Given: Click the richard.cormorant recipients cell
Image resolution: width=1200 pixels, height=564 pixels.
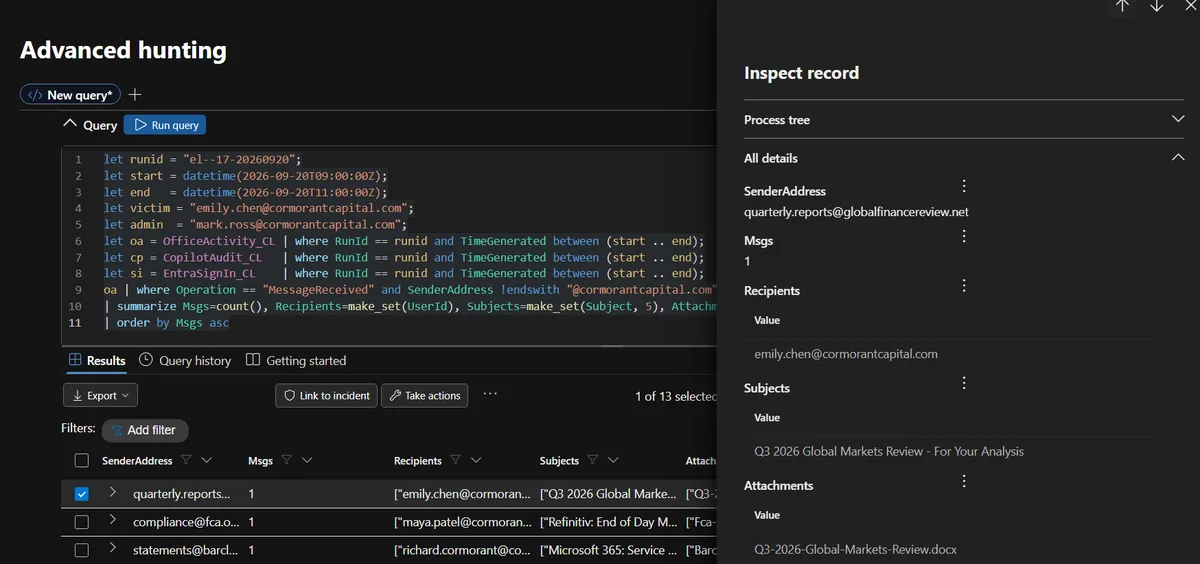Looking at the screenshot, I should pyautogui.click(x=463, y=550).
